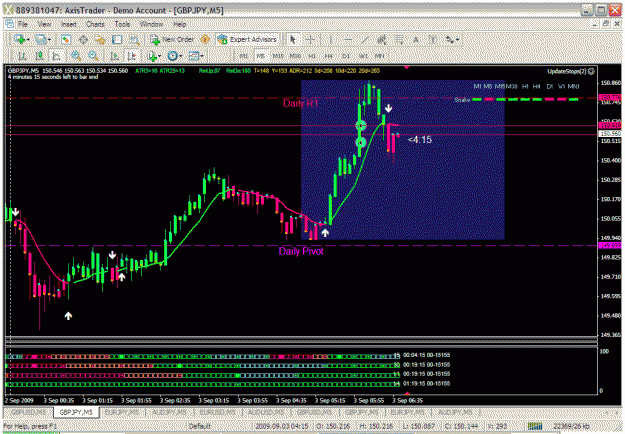Image resolution: width=625 pixels, height=434 pixels.
Task: Open the Charts menu
Action: pos(95,24)
